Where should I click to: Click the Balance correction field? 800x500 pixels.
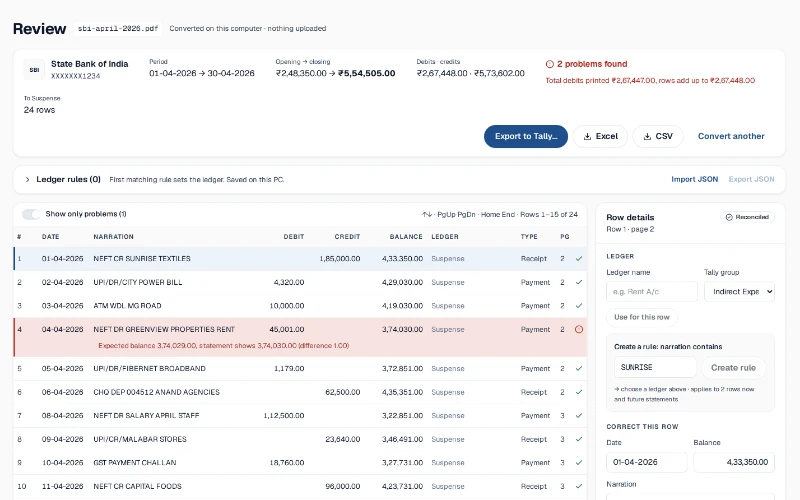click(734, 462)
